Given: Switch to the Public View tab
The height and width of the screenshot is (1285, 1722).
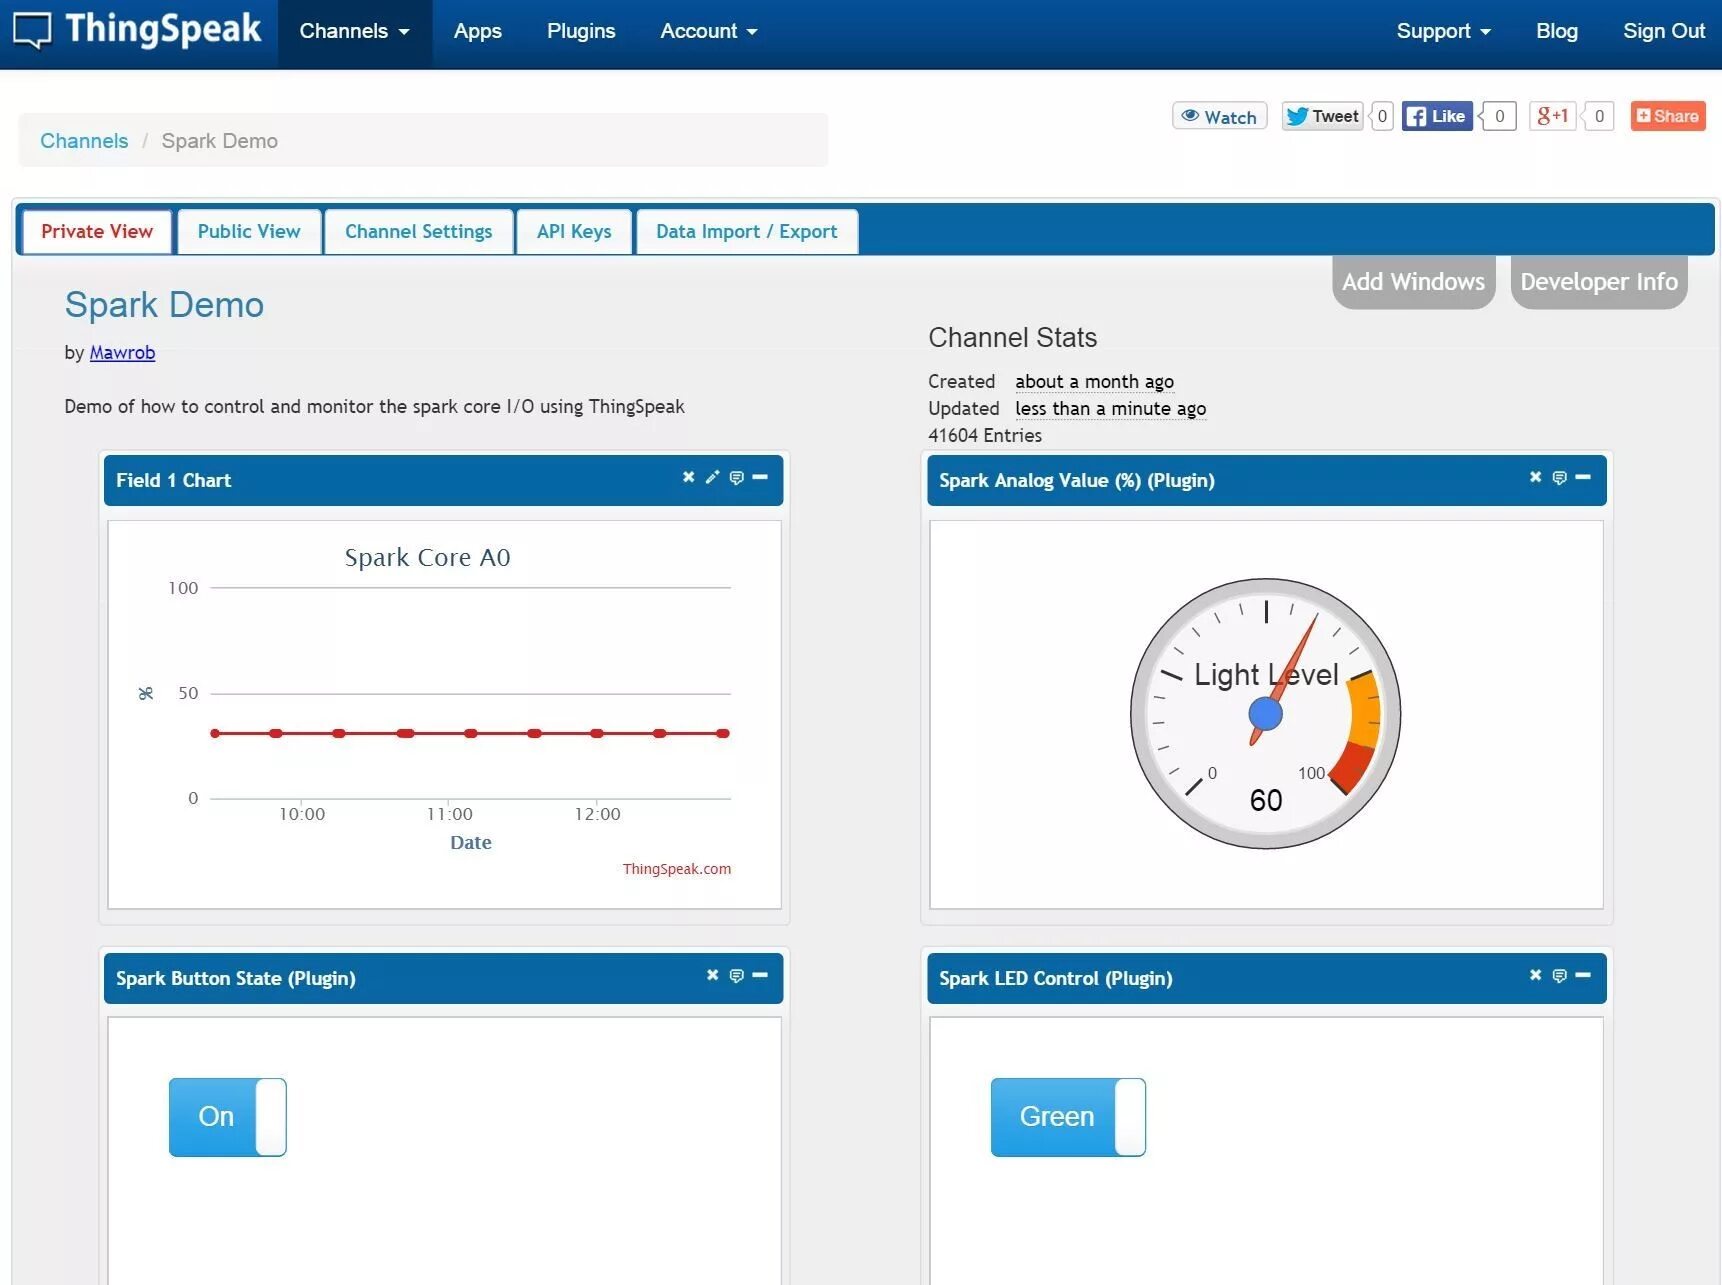Looking at the screenshot, I should (x=249, y=231).
